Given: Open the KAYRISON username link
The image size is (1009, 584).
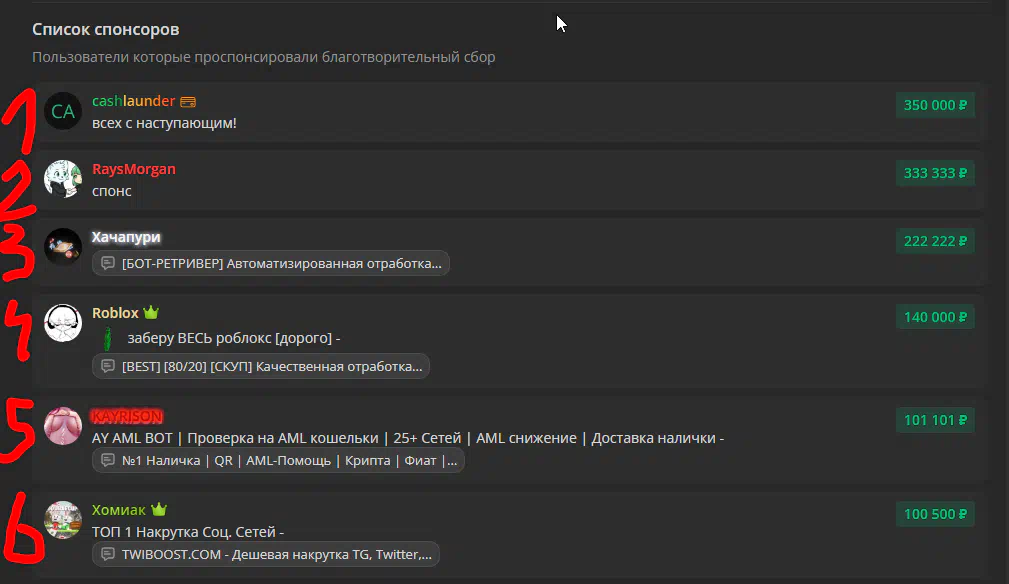Looking at the screenshot, I should (127, 416).
